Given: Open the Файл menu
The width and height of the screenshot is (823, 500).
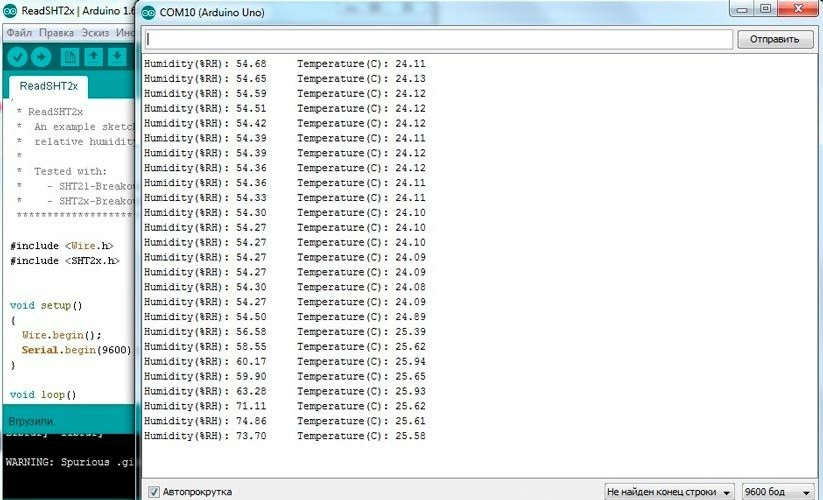Looking at the screenshot, I should 19,32.
